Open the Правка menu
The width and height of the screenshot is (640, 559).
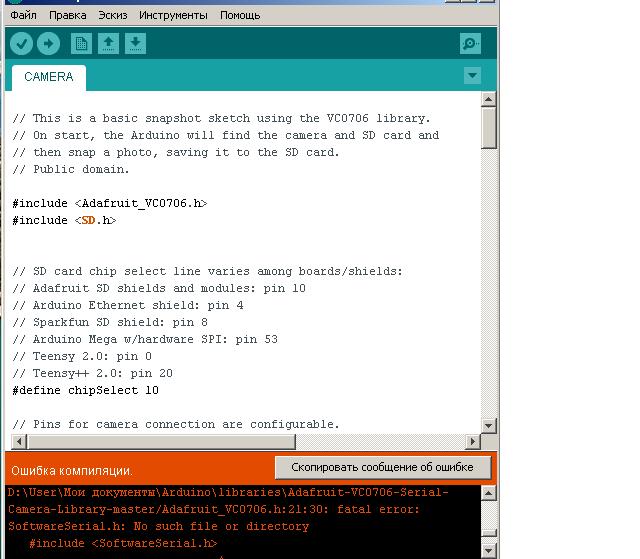pos(68,16)
